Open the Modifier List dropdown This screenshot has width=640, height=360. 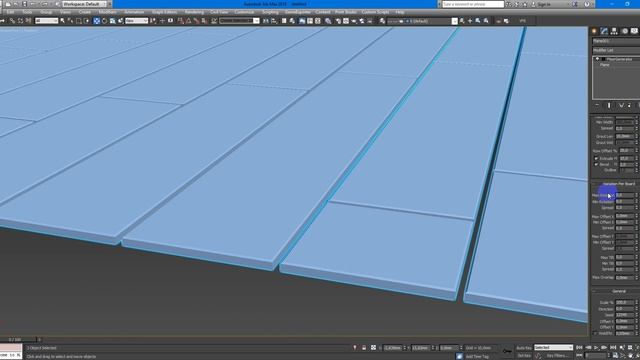pyautogui.click(x=616, y=50)
